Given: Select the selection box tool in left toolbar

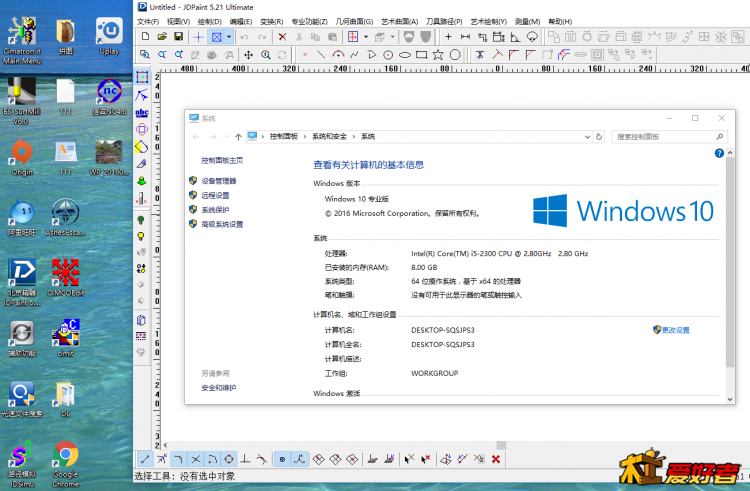Looking at the screenshot, I should click(142, 77).
